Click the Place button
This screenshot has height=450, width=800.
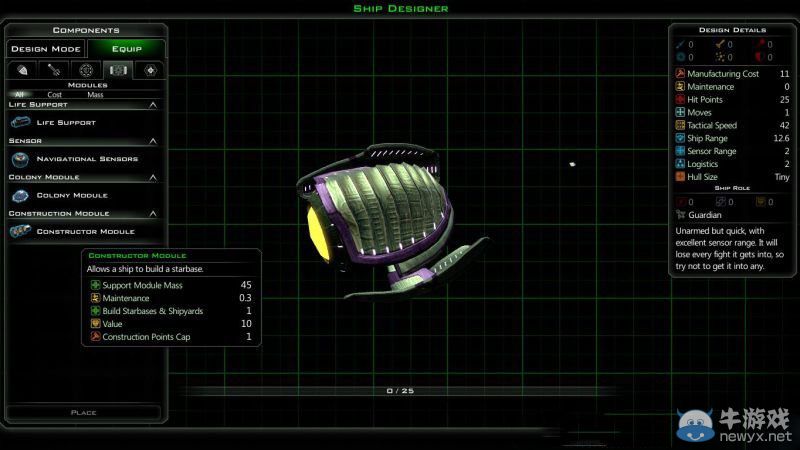(84, 412)
